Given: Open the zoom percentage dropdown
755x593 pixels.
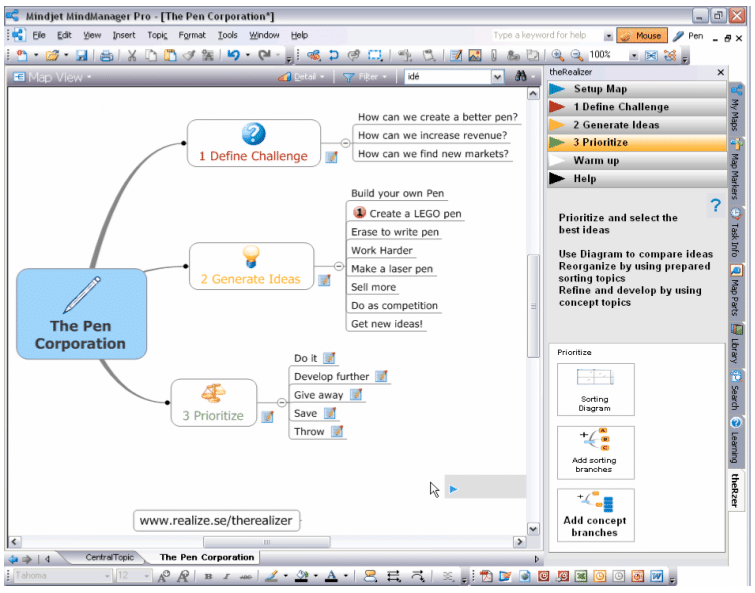Looking at the screenshot, I should pos(634,56).
